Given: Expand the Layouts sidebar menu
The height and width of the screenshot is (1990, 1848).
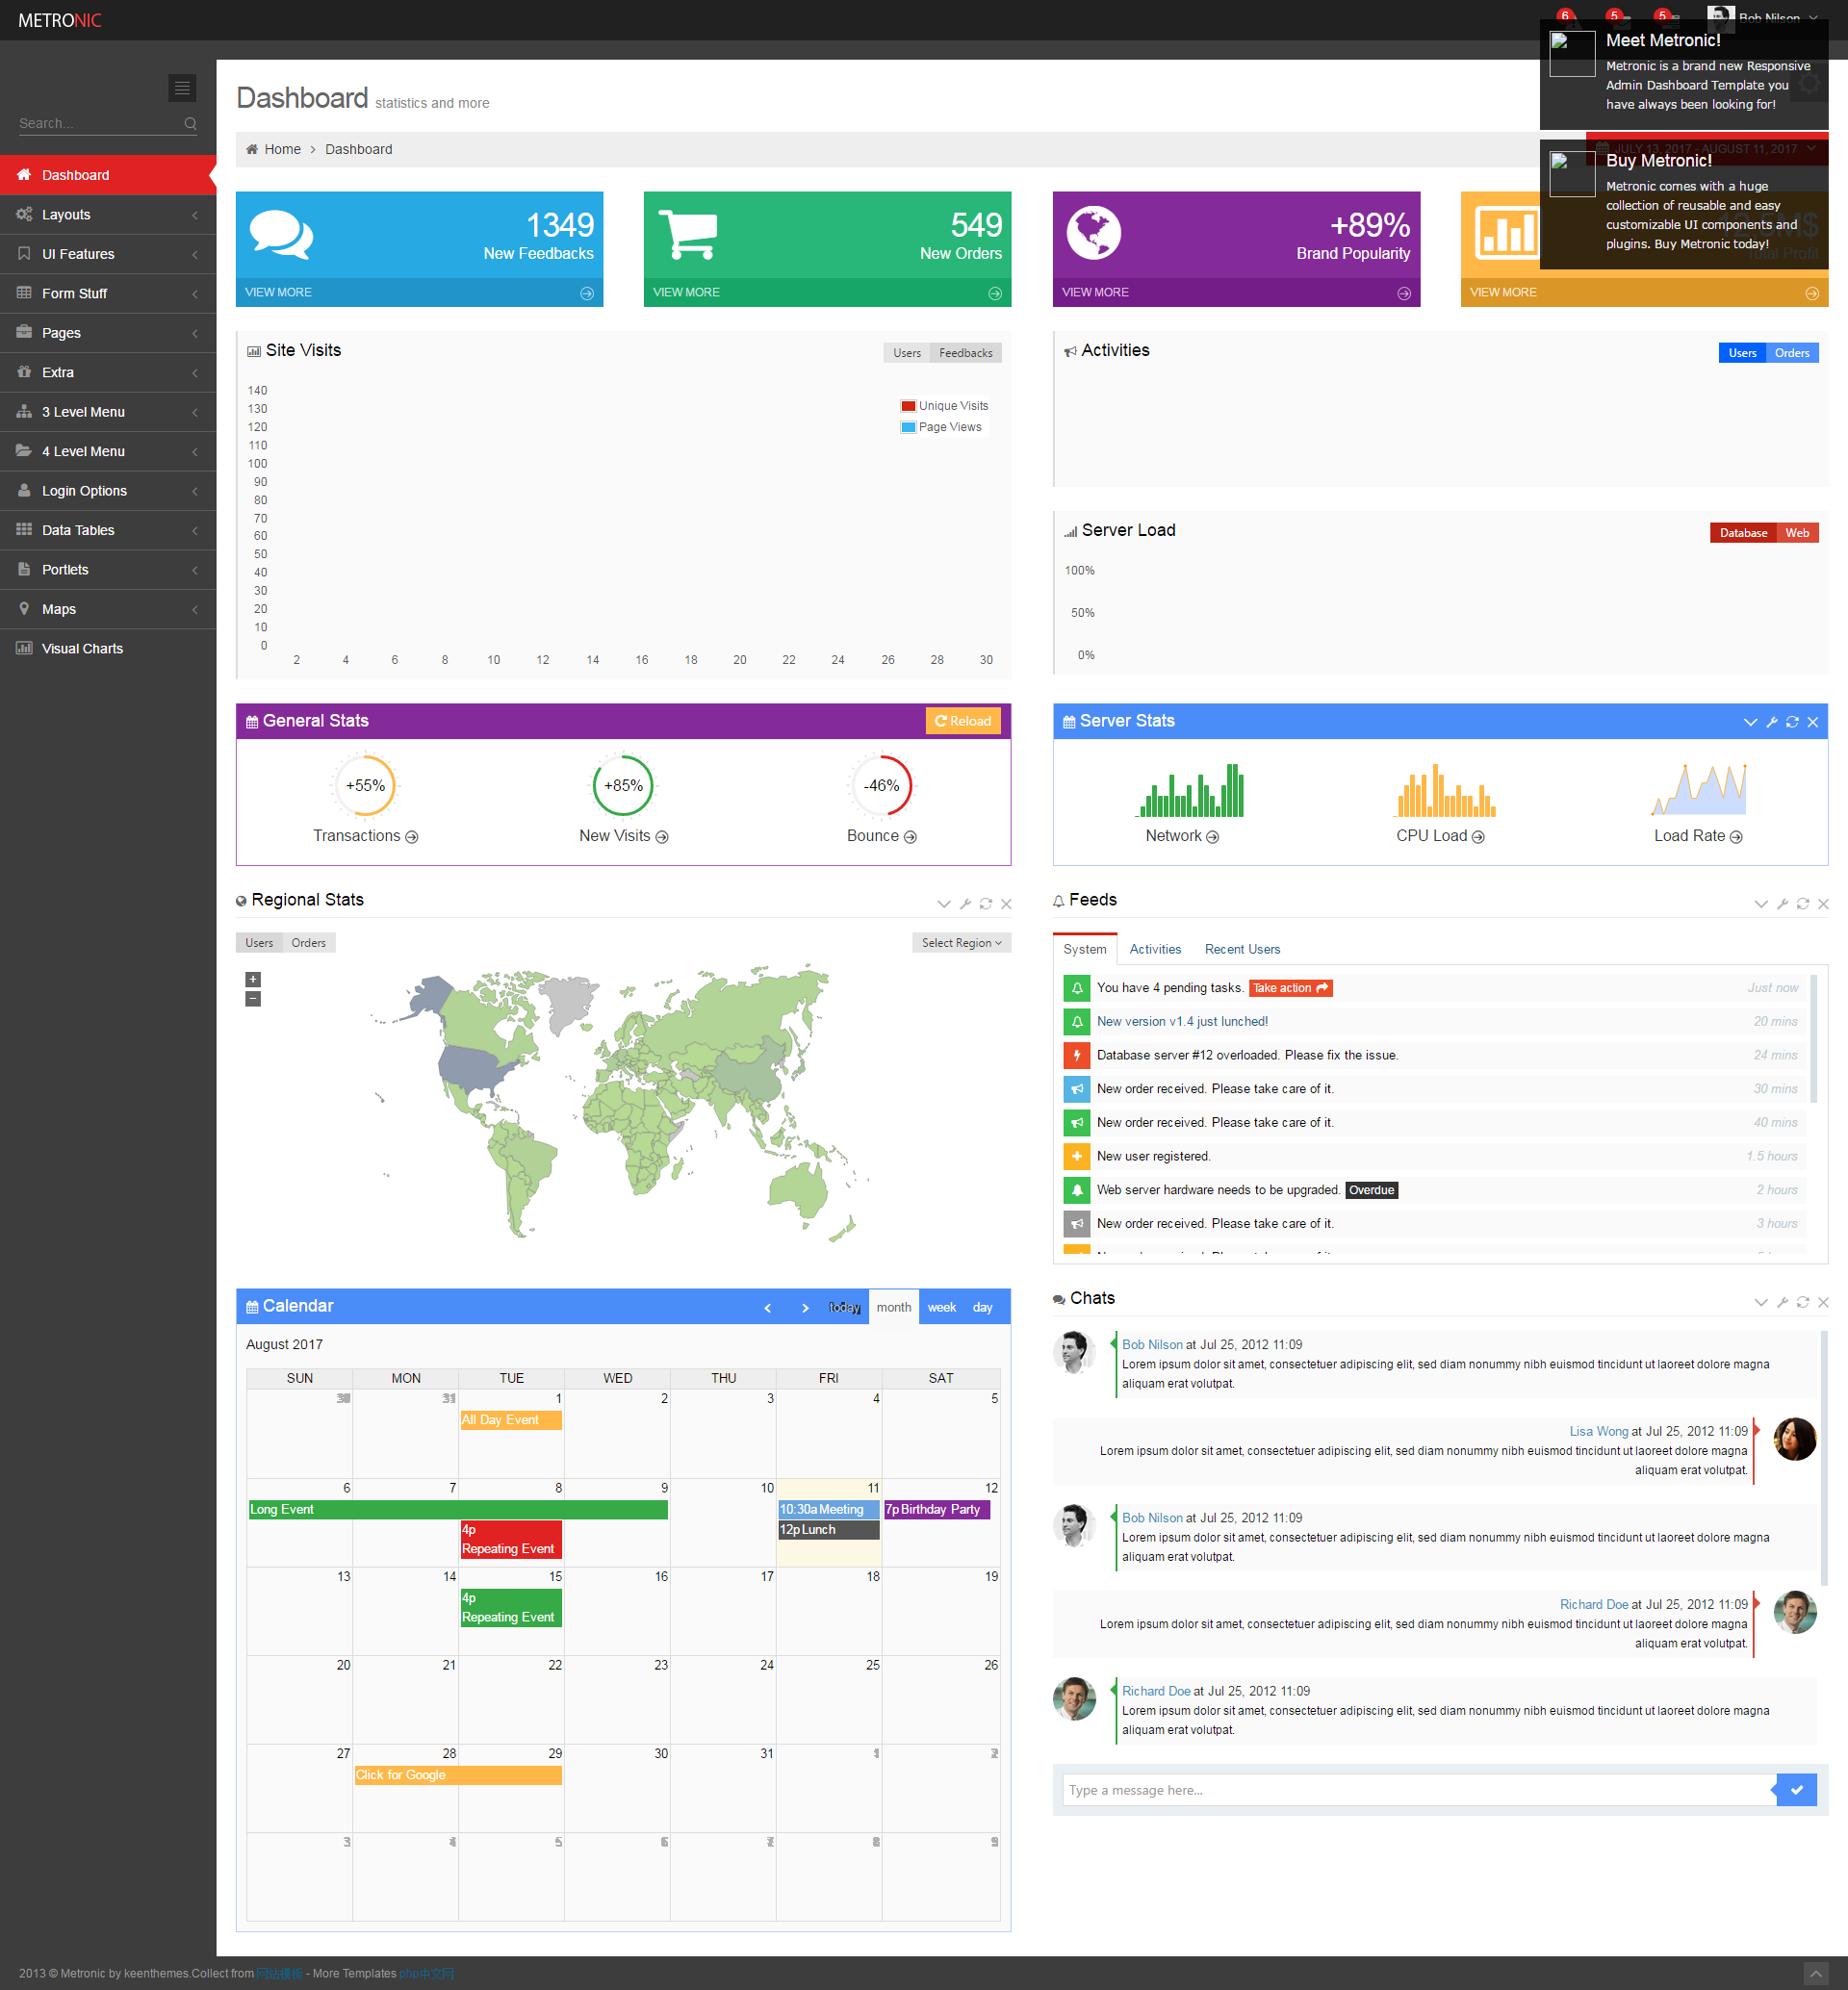Looking at the screenshot, I should click(108, 215).
